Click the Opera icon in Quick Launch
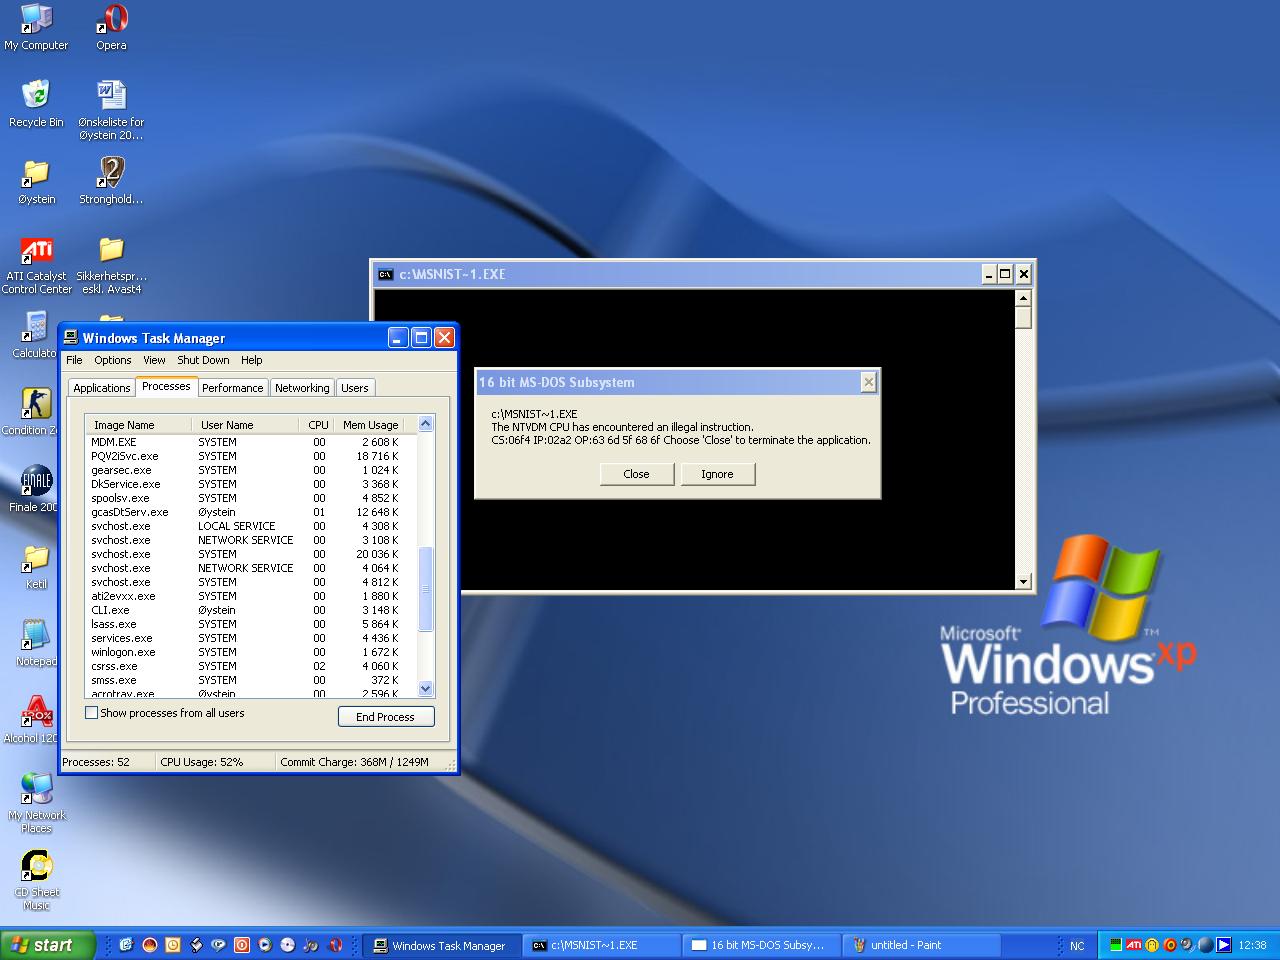 pos(336,945)
